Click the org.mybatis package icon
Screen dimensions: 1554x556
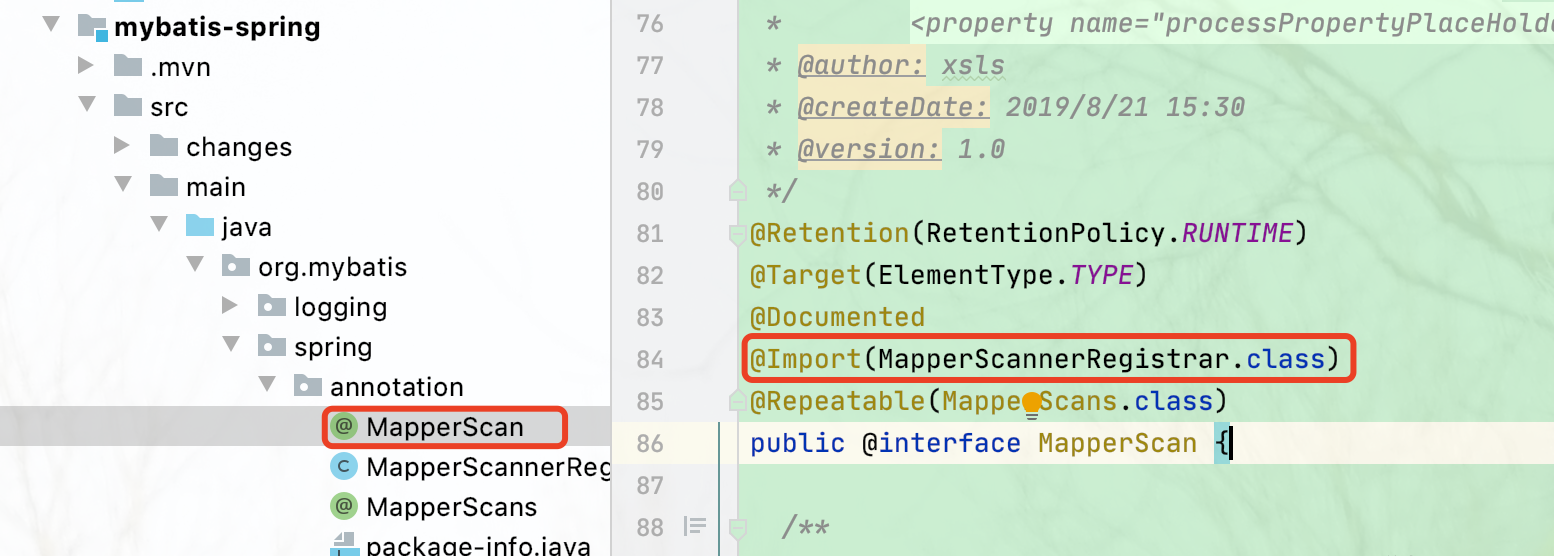click(x=236, y=266)
